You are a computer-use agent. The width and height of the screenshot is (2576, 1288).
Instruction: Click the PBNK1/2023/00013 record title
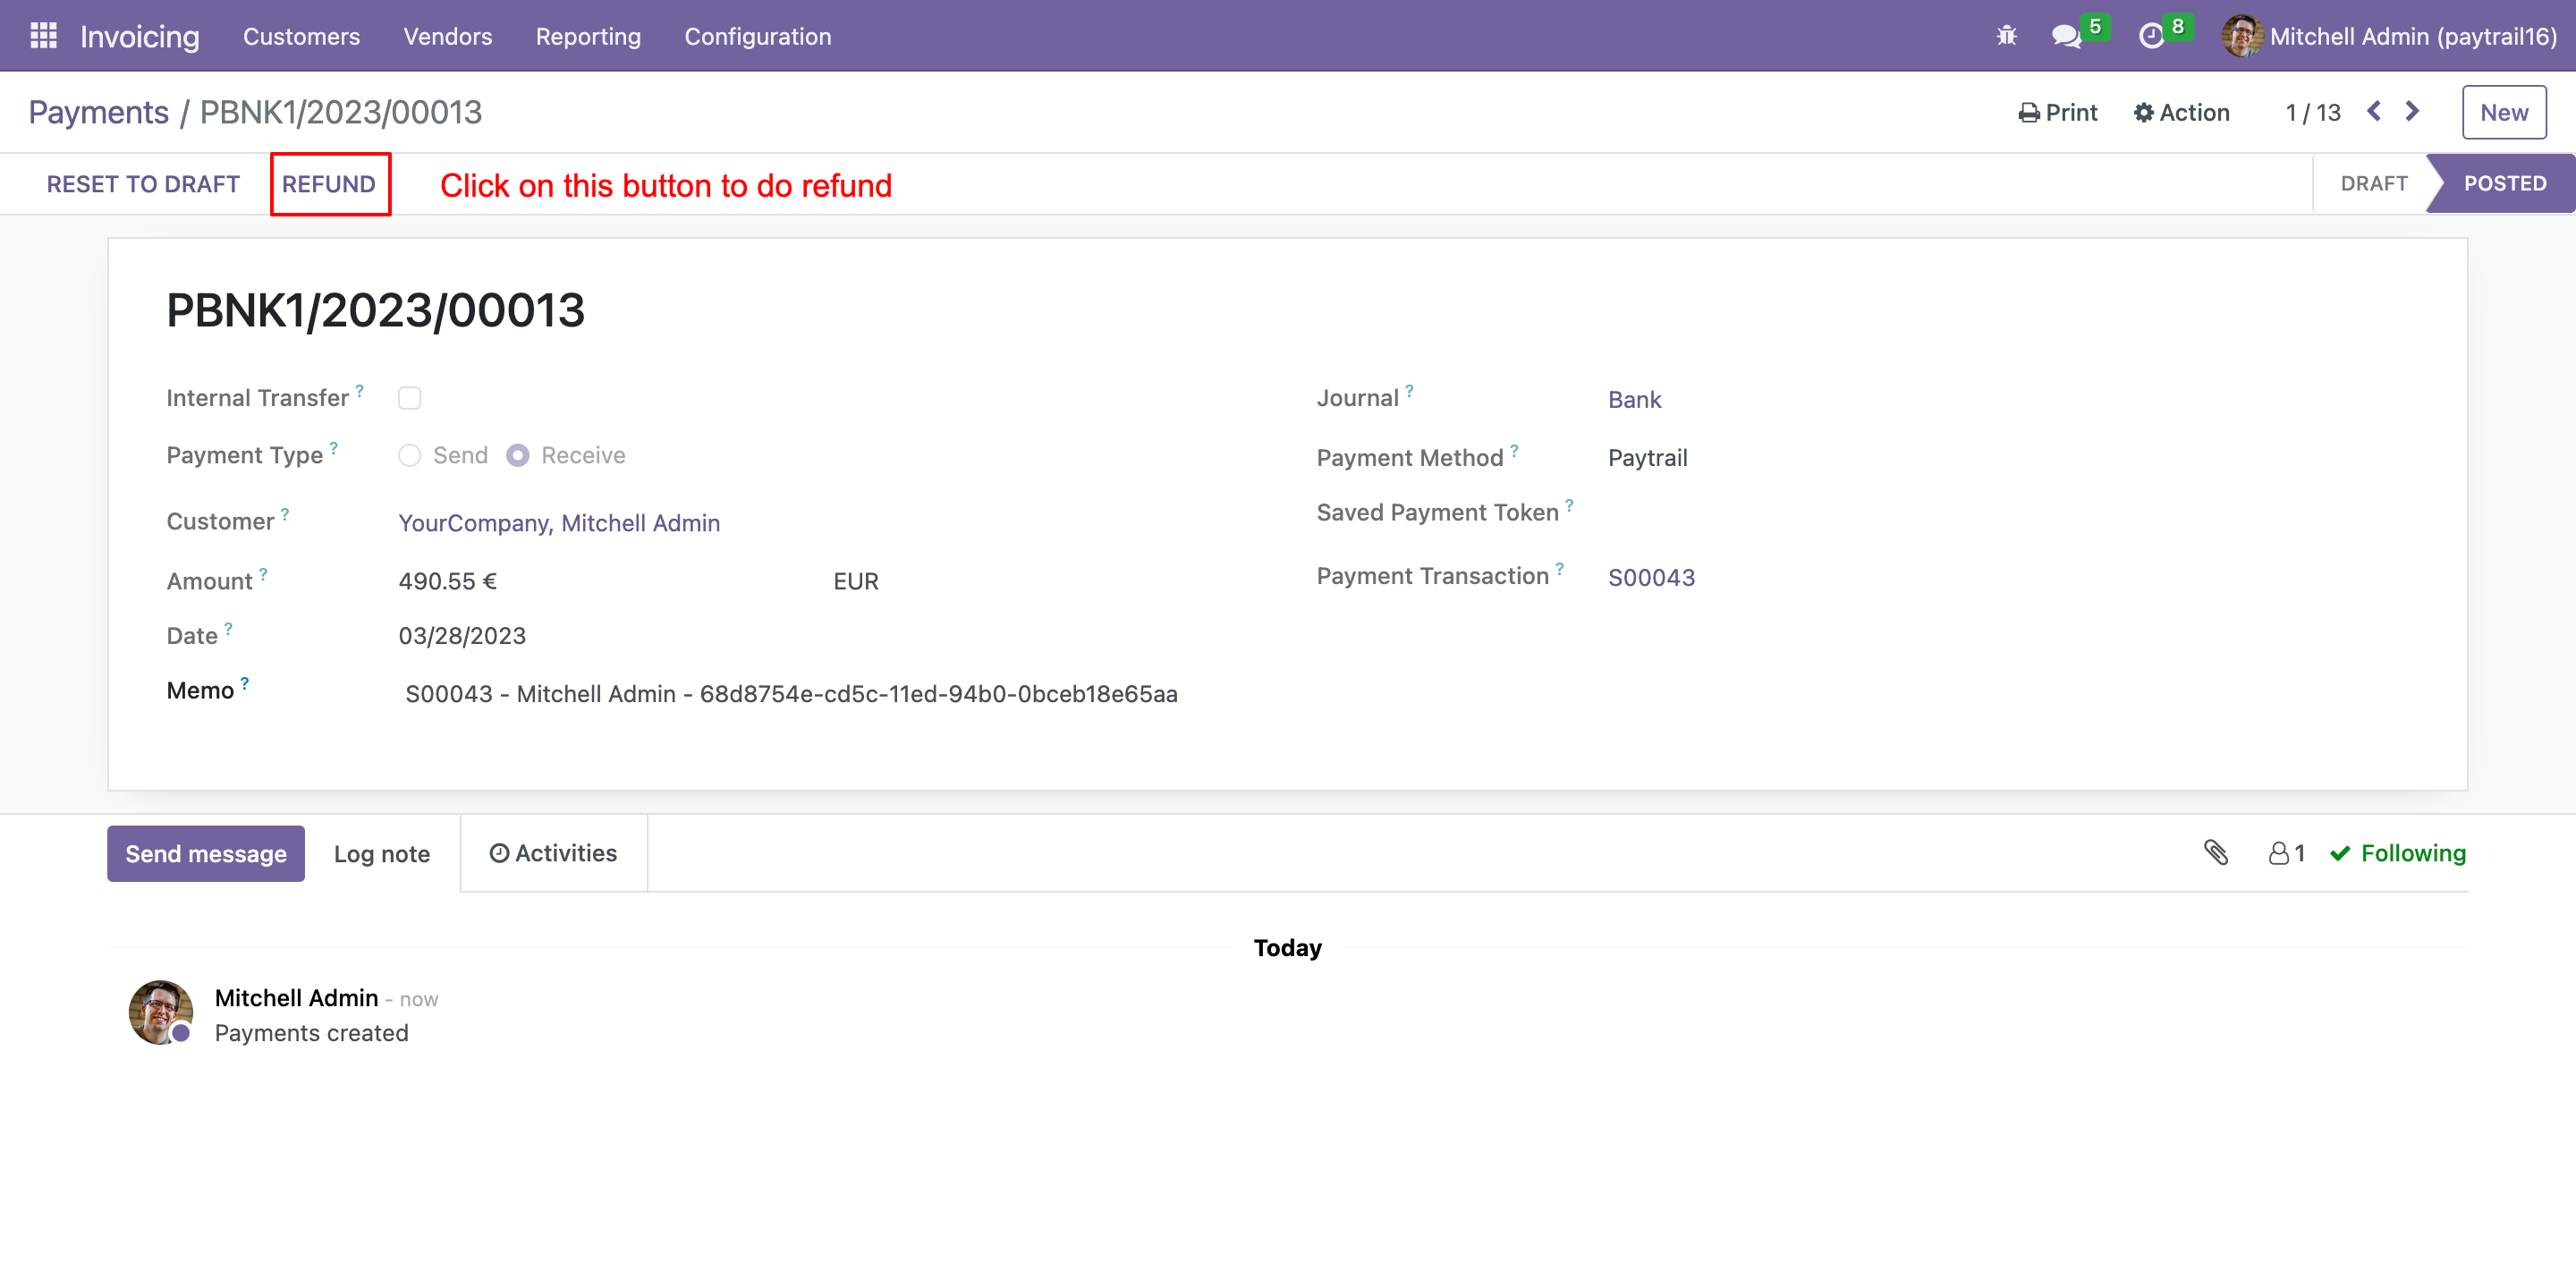coord(375,310)
